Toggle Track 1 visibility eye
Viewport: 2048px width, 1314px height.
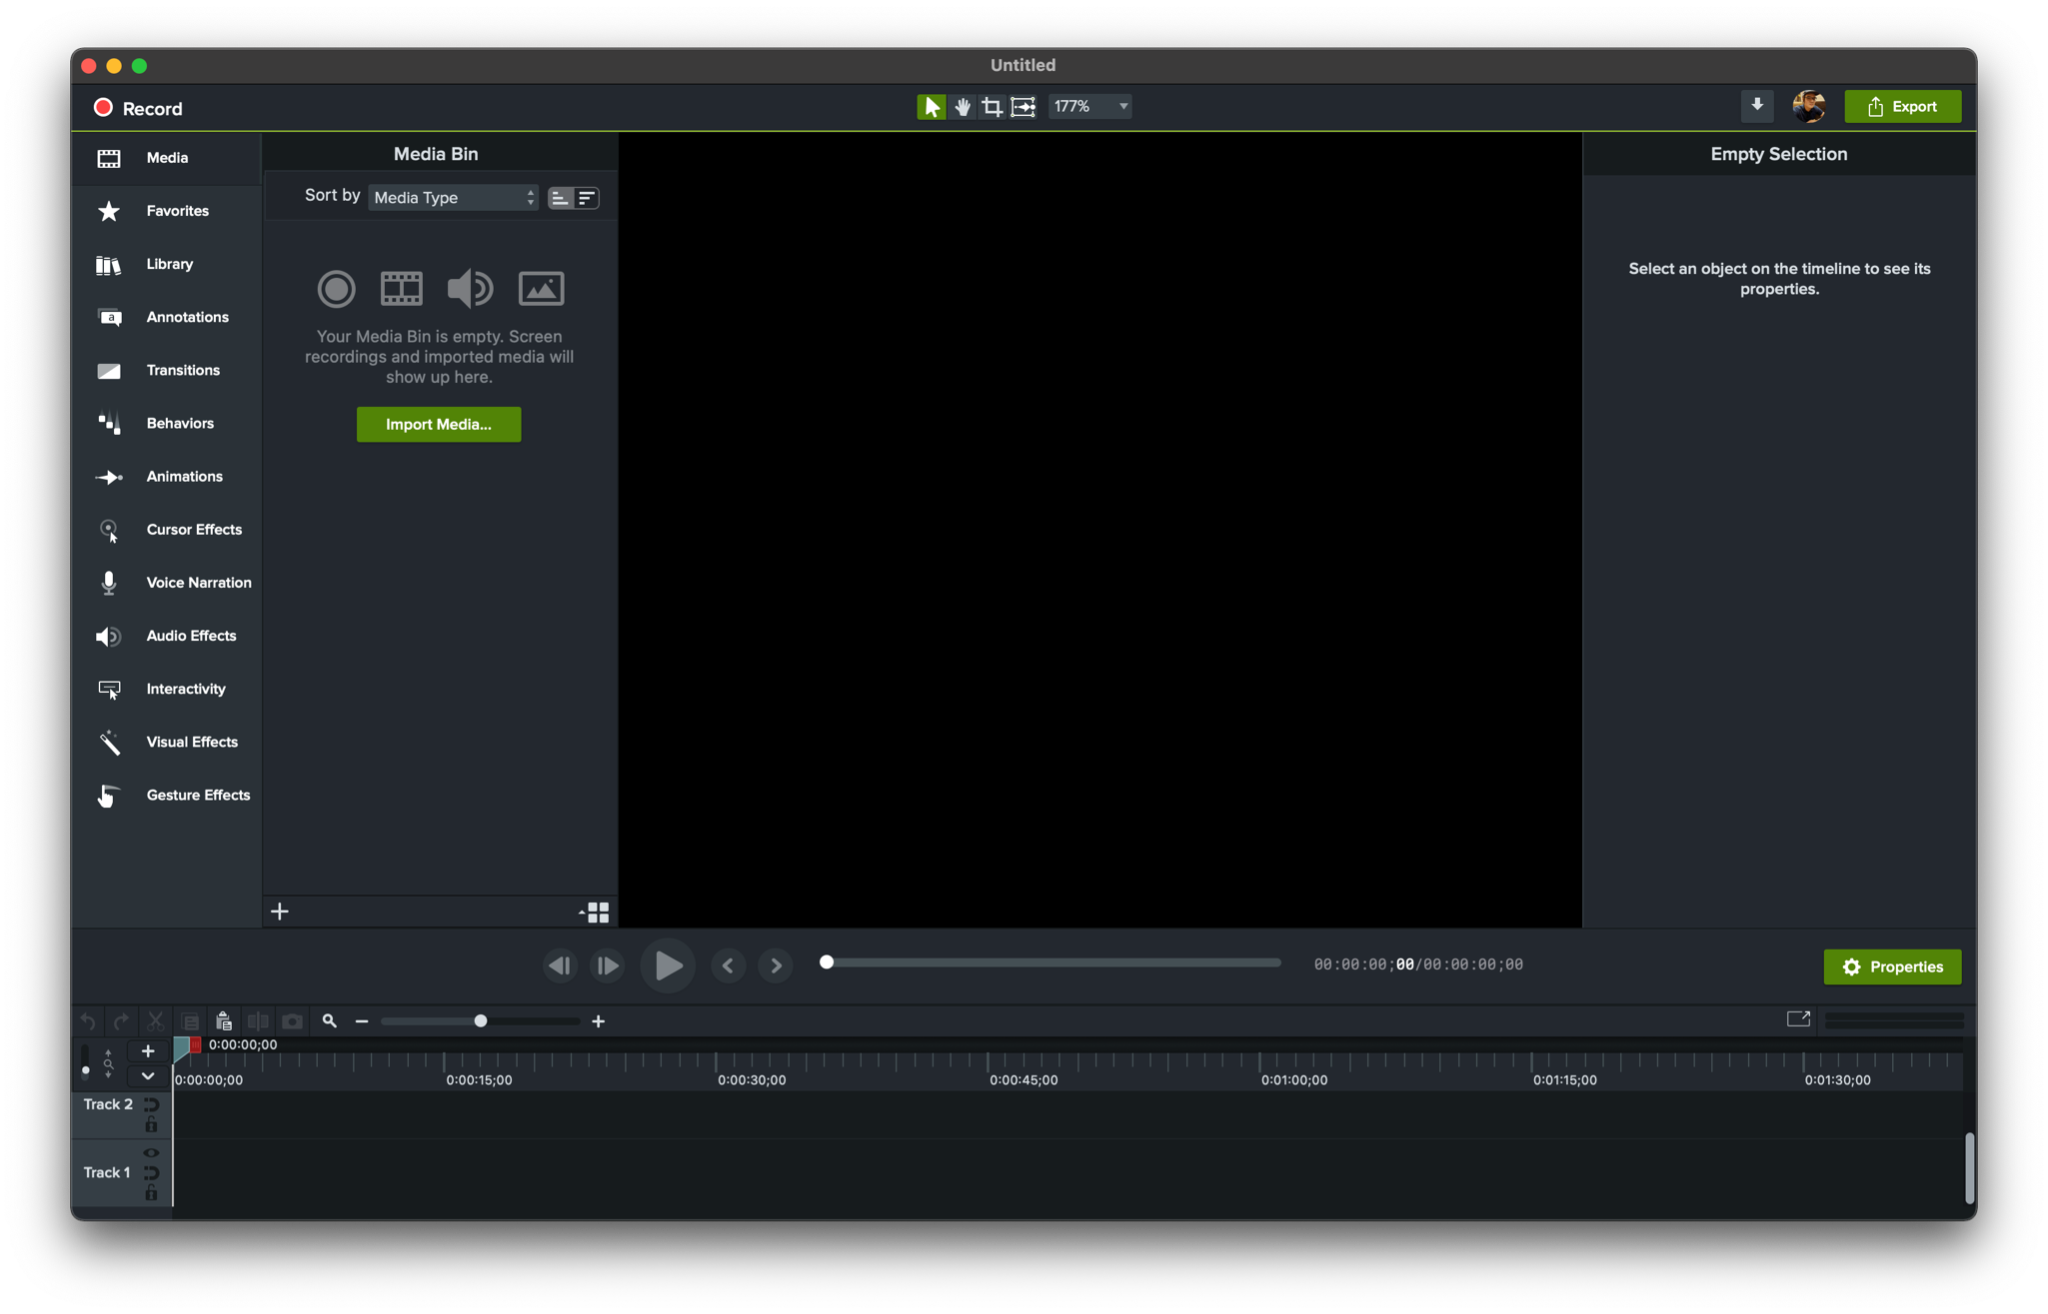(151, 1153)
